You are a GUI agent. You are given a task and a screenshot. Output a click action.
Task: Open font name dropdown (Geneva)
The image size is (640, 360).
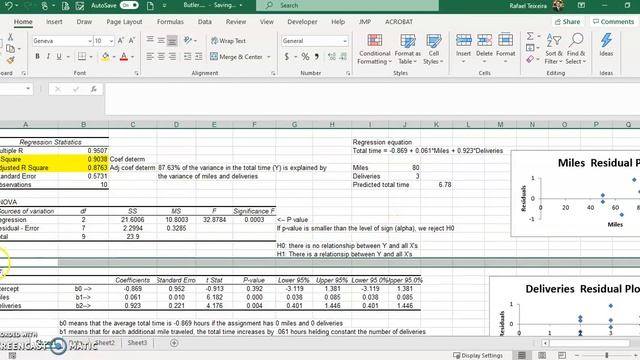coord(90,41)
